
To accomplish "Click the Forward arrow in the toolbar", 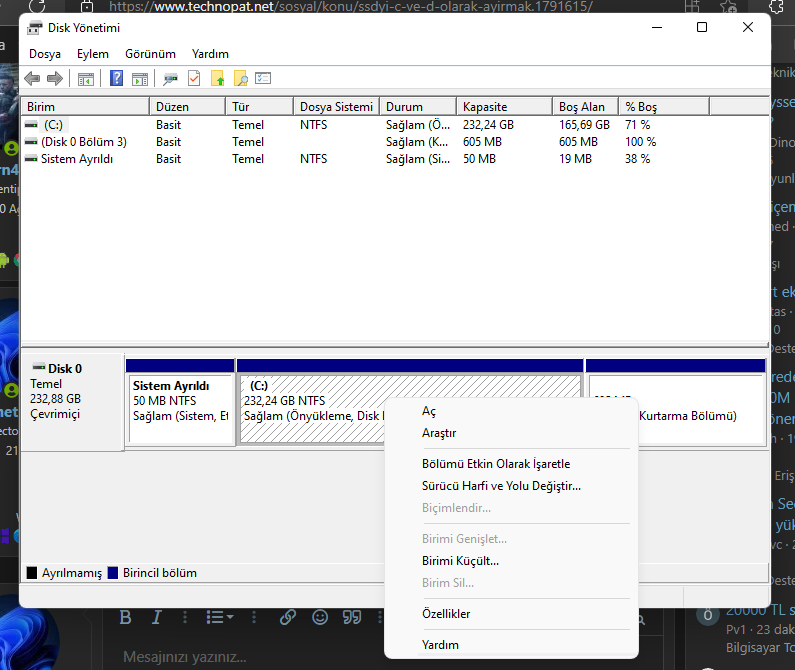I will (55, 79).
